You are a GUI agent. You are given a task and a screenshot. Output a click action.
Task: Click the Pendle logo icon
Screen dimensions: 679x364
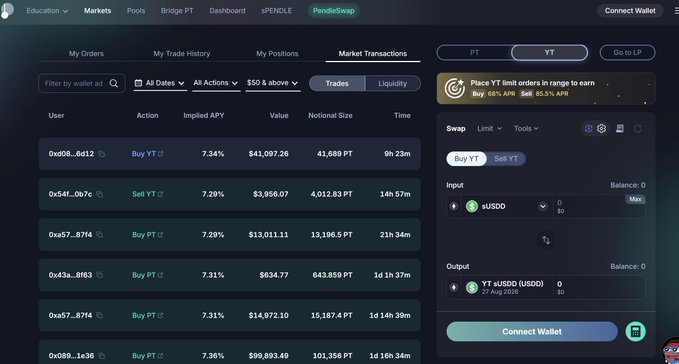click(7, 10)
